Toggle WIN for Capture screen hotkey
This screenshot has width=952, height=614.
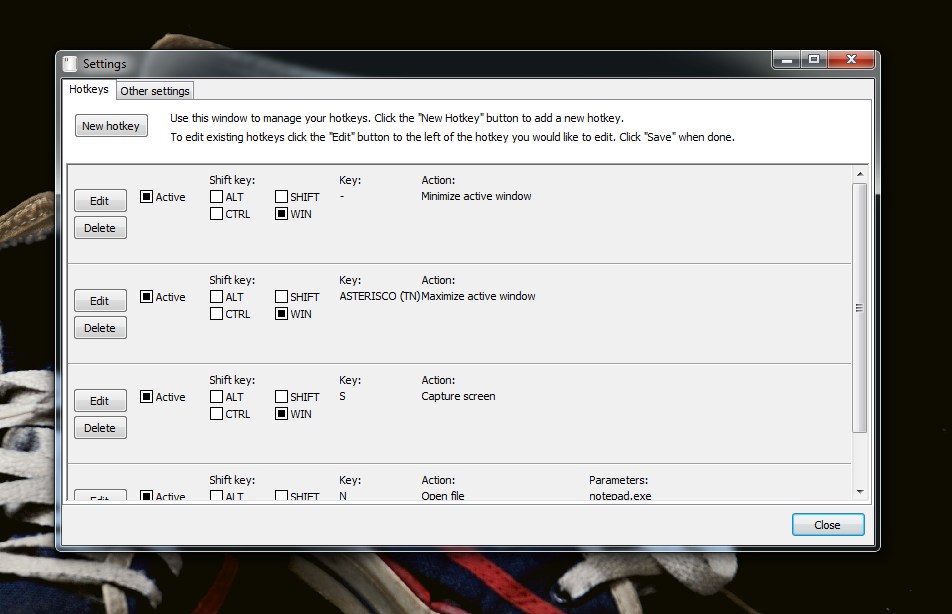[281, 414]
